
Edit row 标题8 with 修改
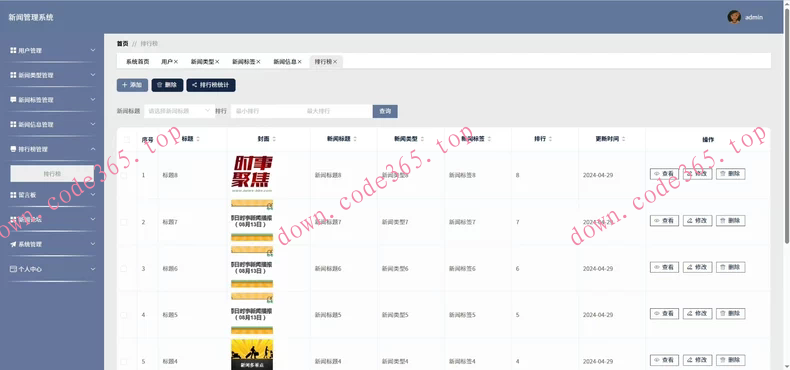(x=697, y=174)
